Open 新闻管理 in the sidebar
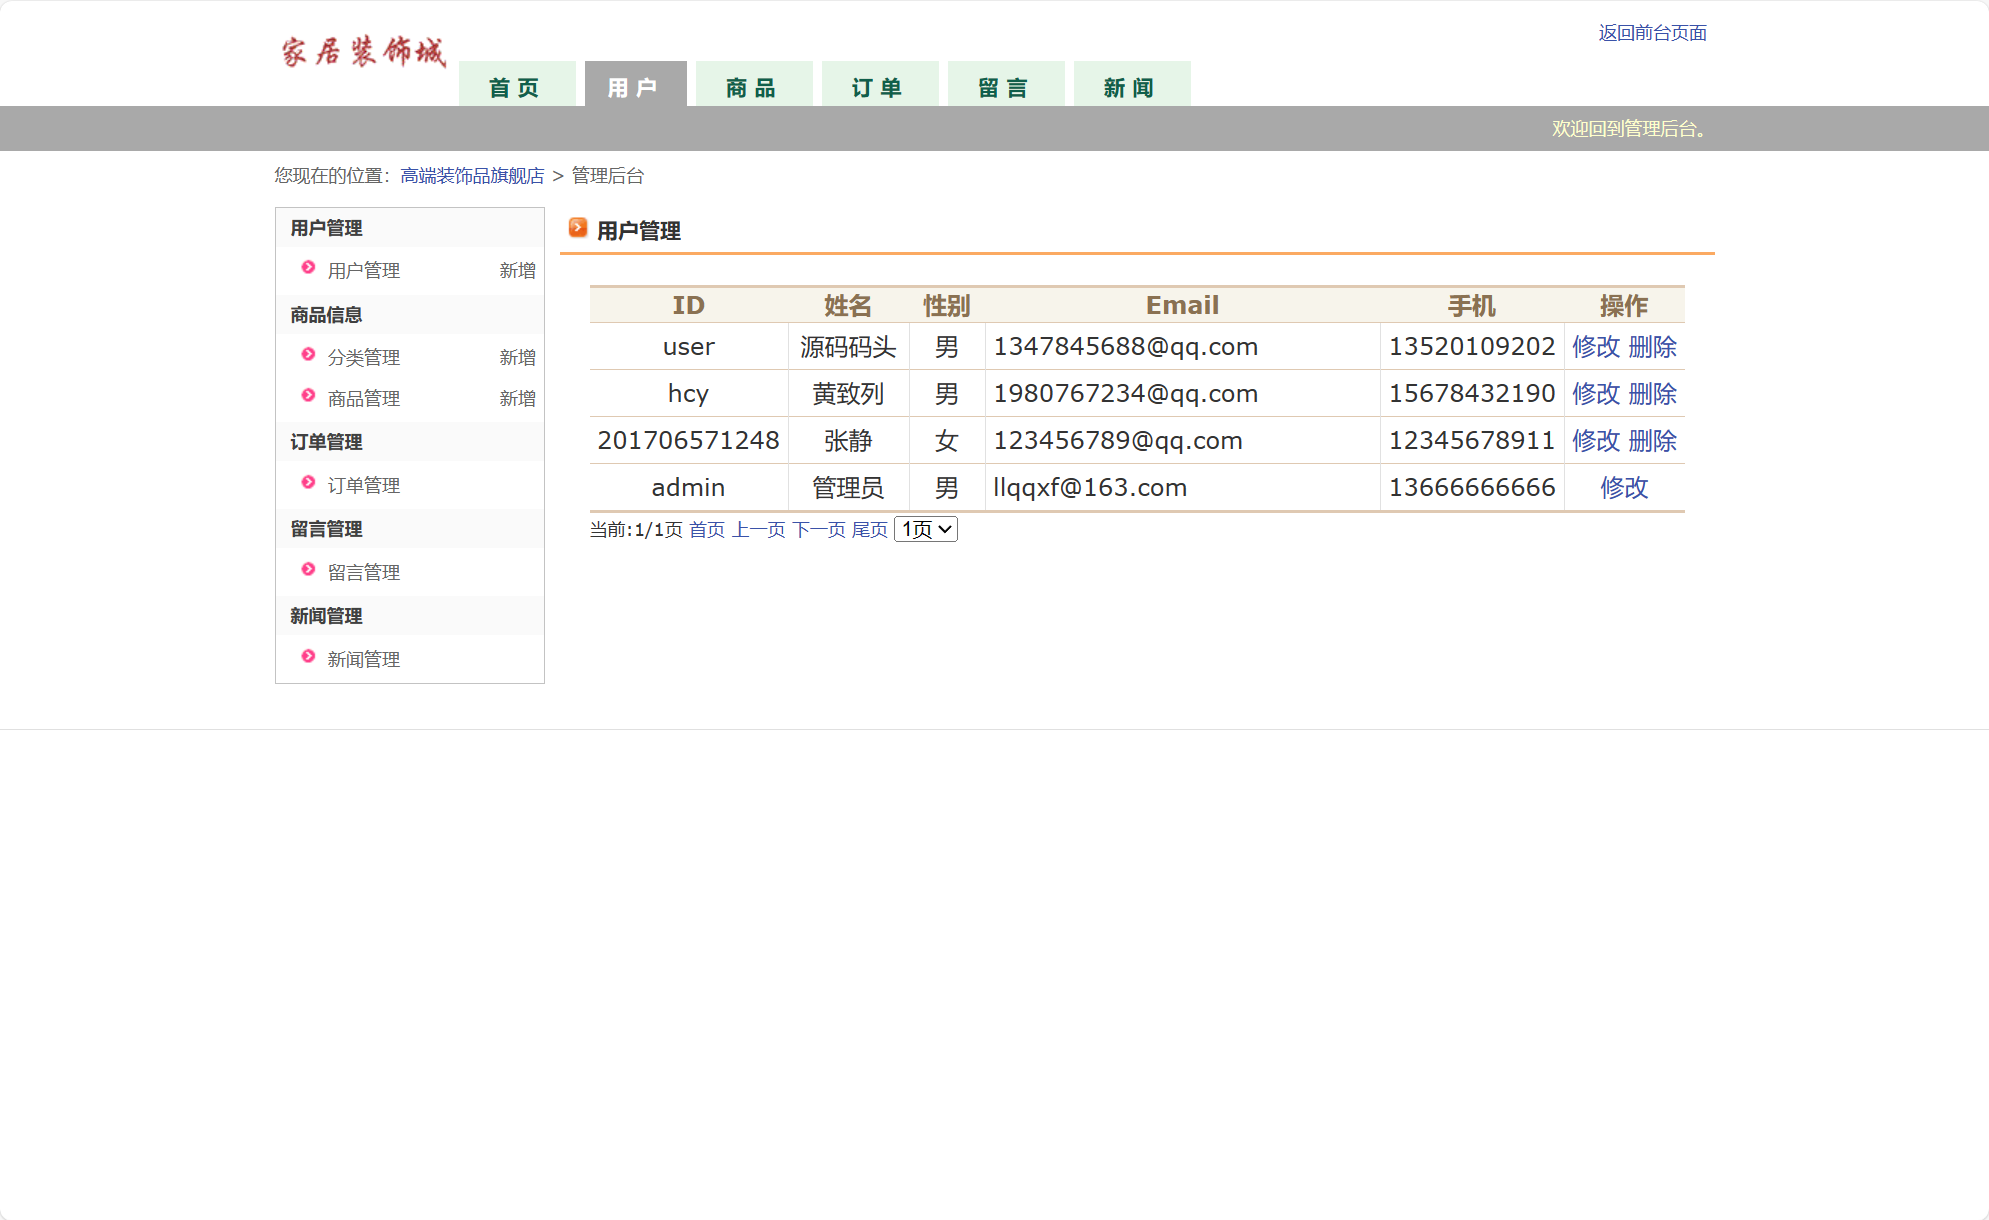The height and width of the screenshot is (1220, 1989). click(x=364, y=660)
